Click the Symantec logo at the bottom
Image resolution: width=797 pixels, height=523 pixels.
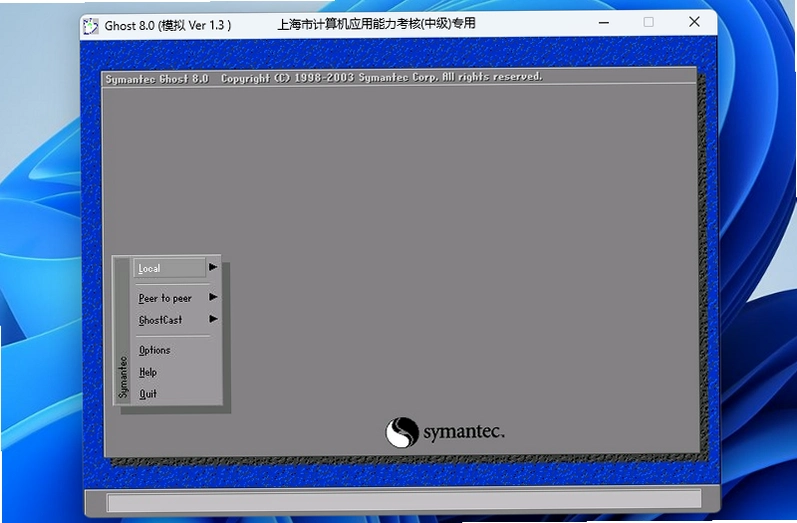[x=445, y=432]
